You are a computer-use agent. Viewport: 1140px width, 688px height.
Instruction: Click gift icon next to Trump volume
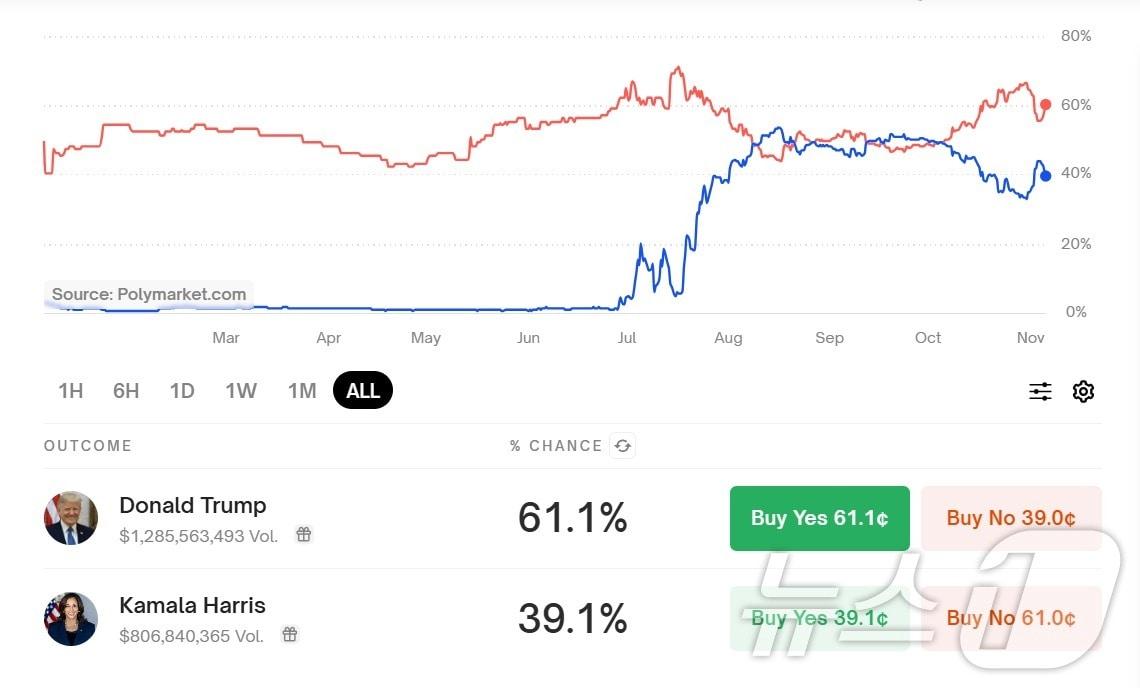[304, 535]
